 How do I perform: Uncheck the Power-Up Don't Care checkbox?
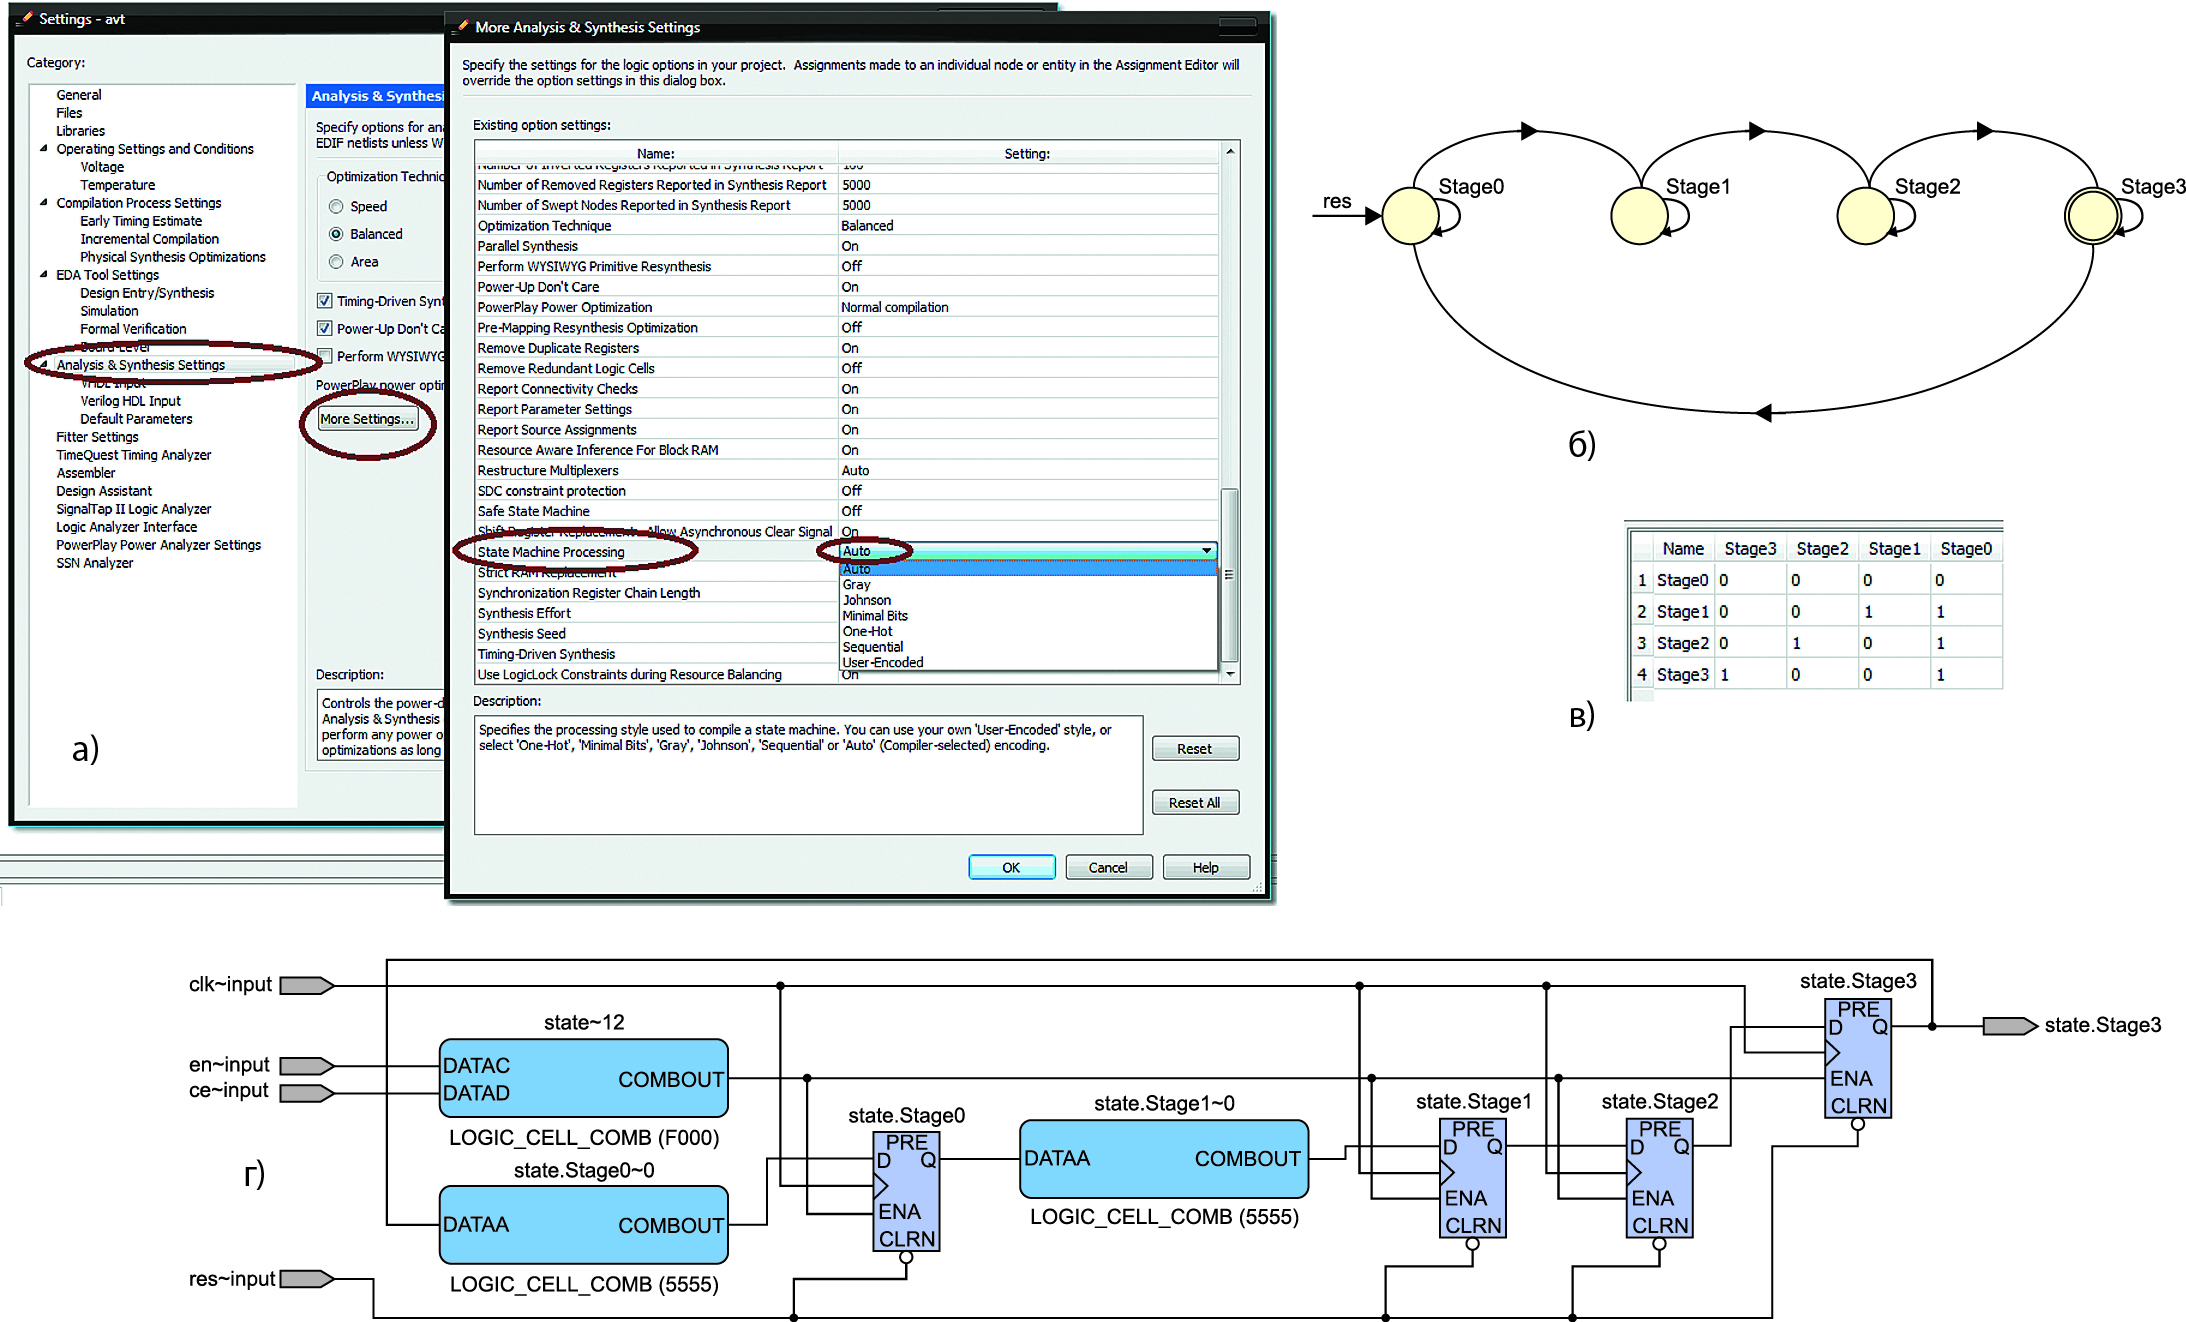pyautogui.click(x=324, y=328)
